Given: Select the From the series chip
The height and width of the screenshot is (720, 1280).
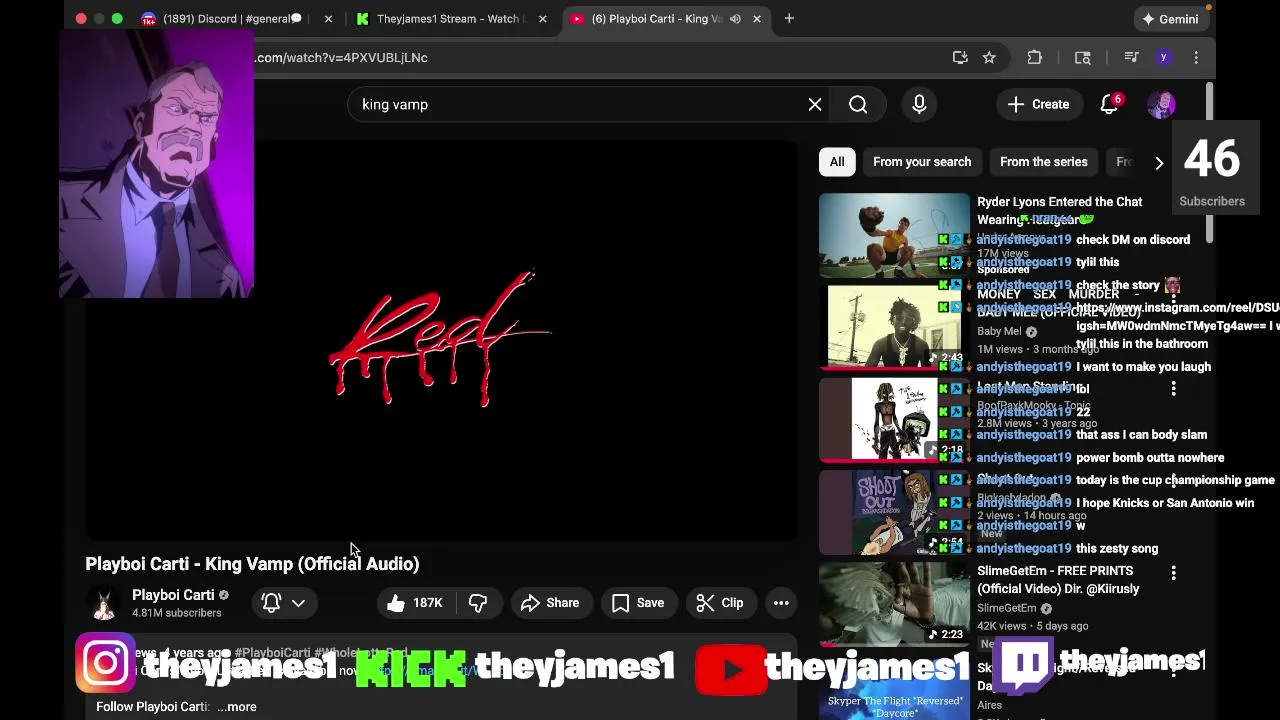Looking at the screenshot, I should pos(1043,161).
